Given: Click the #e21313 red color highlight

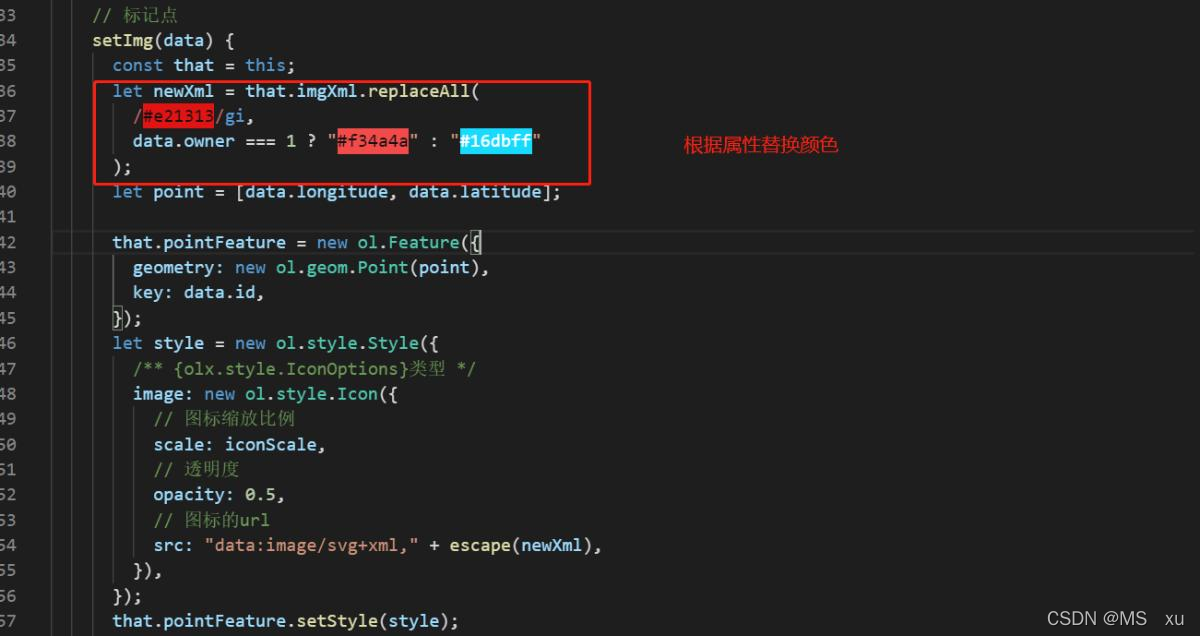Looking at the screenshot, I should (x=178, y=116).
